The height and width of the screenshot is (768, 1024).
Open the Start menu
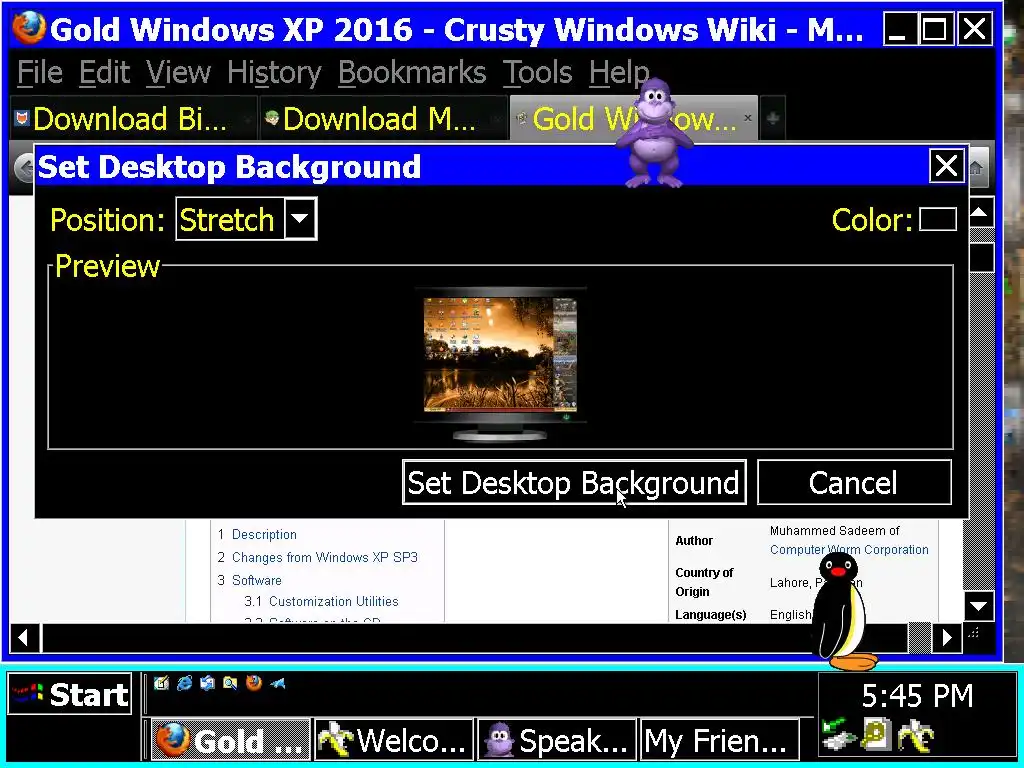click(70, 694)
